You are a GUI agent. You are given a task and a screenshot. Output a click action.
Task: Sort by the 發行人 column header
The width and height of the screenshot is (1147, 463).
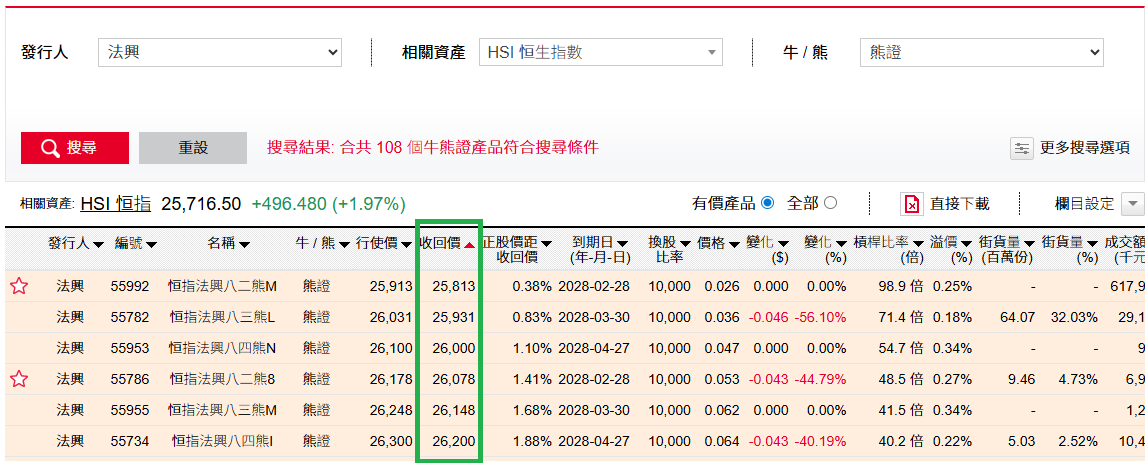tap(76, 244)
